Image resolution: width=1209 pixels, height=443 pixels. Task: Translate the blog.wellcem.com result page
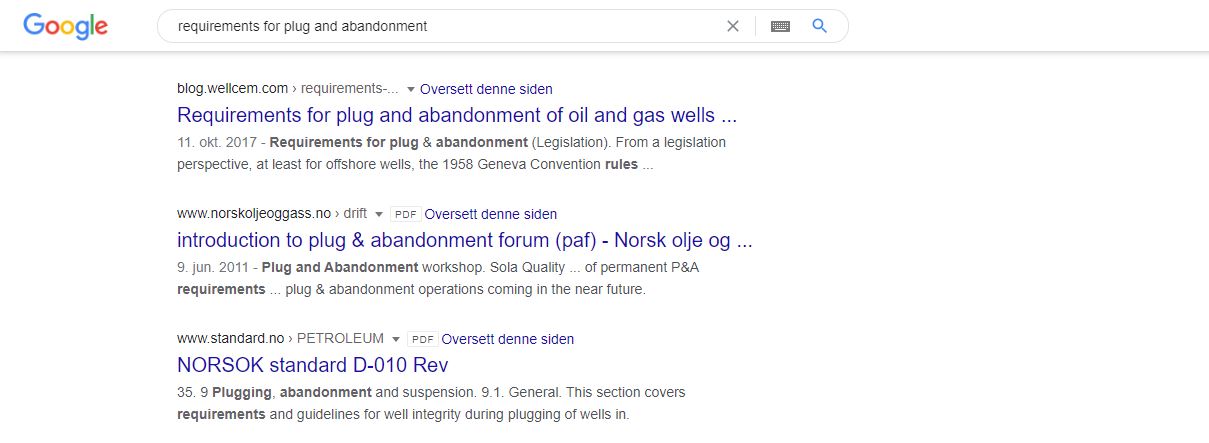click(486, 89)
